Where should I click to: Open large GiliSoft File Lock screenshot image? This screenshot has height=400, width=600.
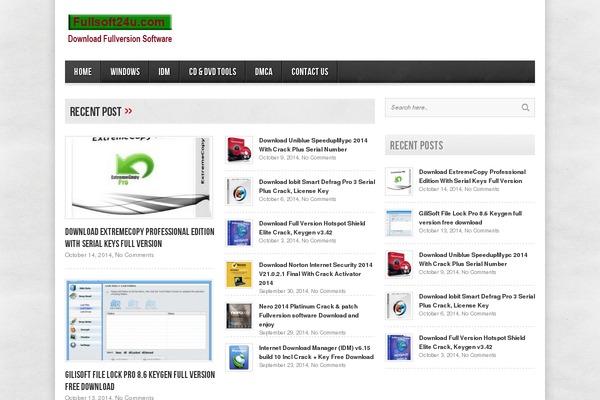click(139, 320)
